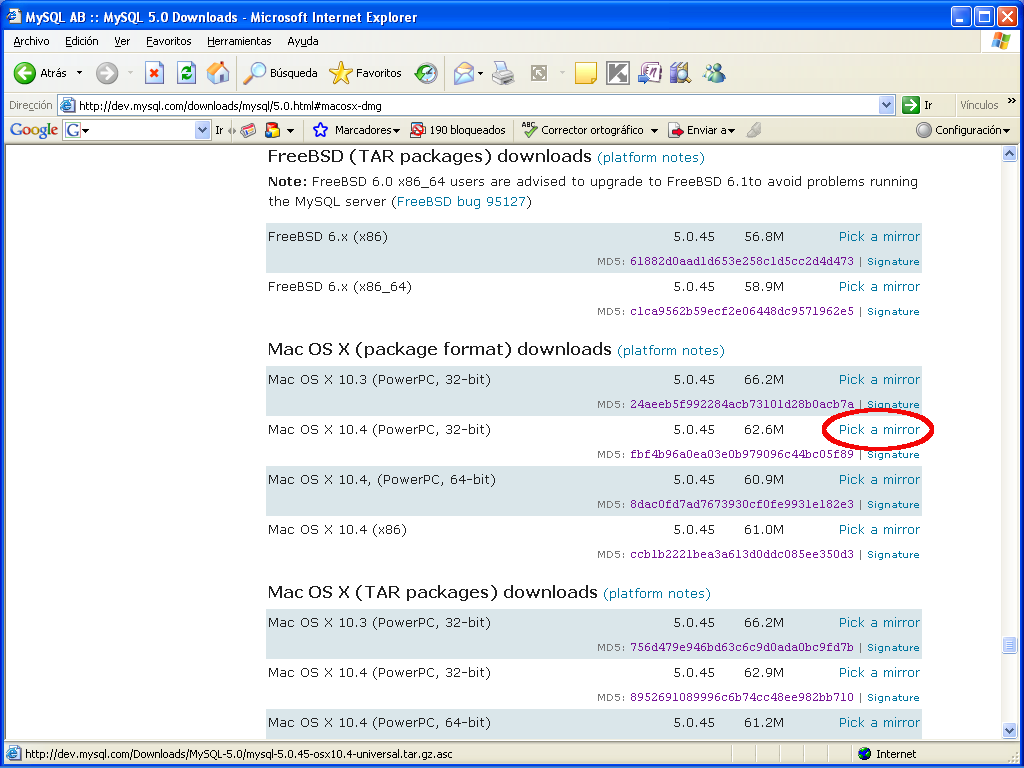Open platform notes beside FreeBSD TAR downloads
The height and width of the screenshot is (768, 1024).
[x=651, y=158]
